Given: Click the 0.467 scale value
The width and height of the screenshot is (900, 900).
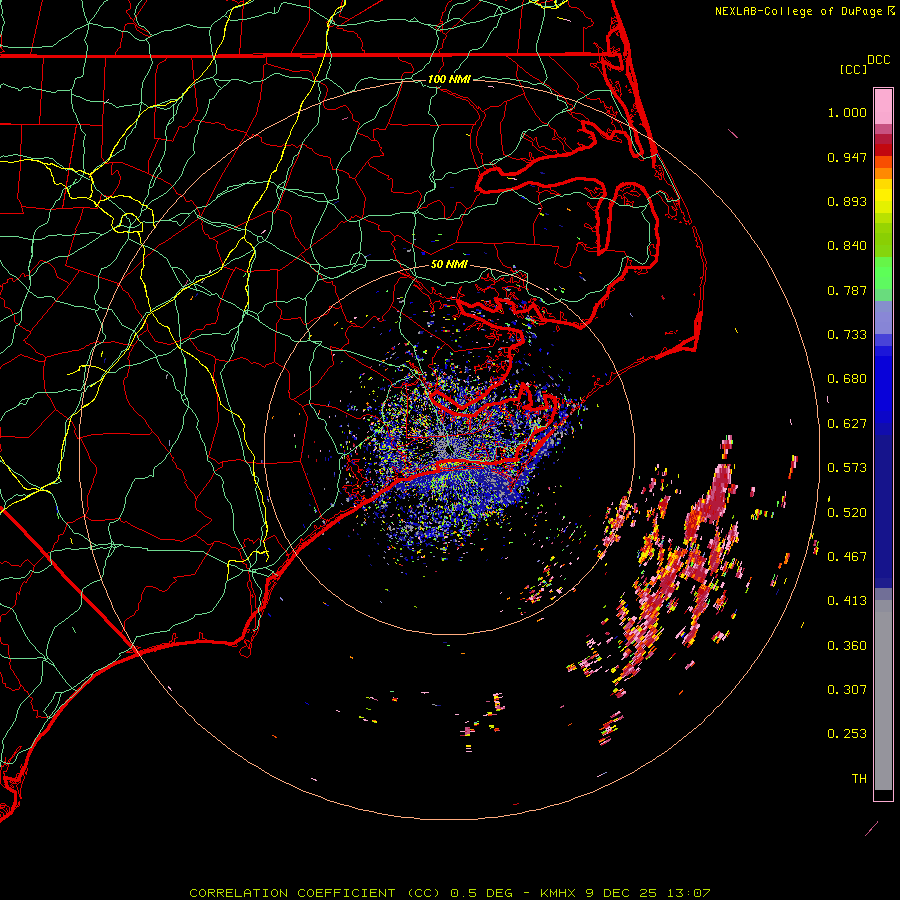Looking at the screenshot, I should [847, 557].
